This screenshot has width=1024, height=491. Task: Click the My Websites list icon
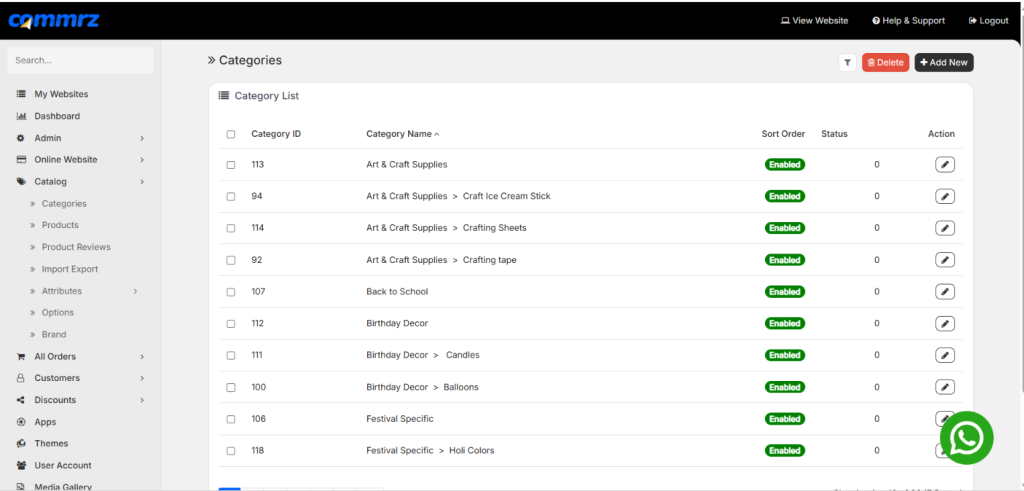pos(21,94)
